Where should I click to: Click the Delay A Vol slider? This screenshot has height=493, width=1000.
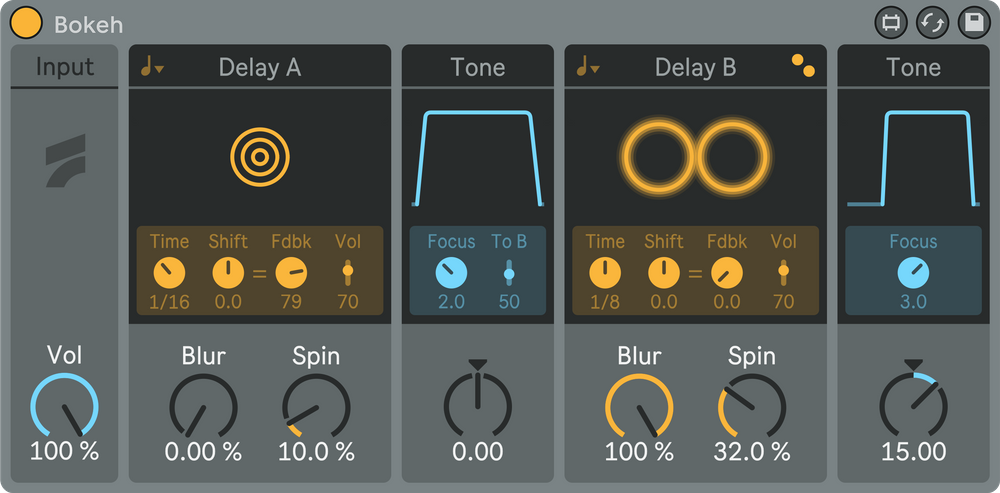point(348,272)
